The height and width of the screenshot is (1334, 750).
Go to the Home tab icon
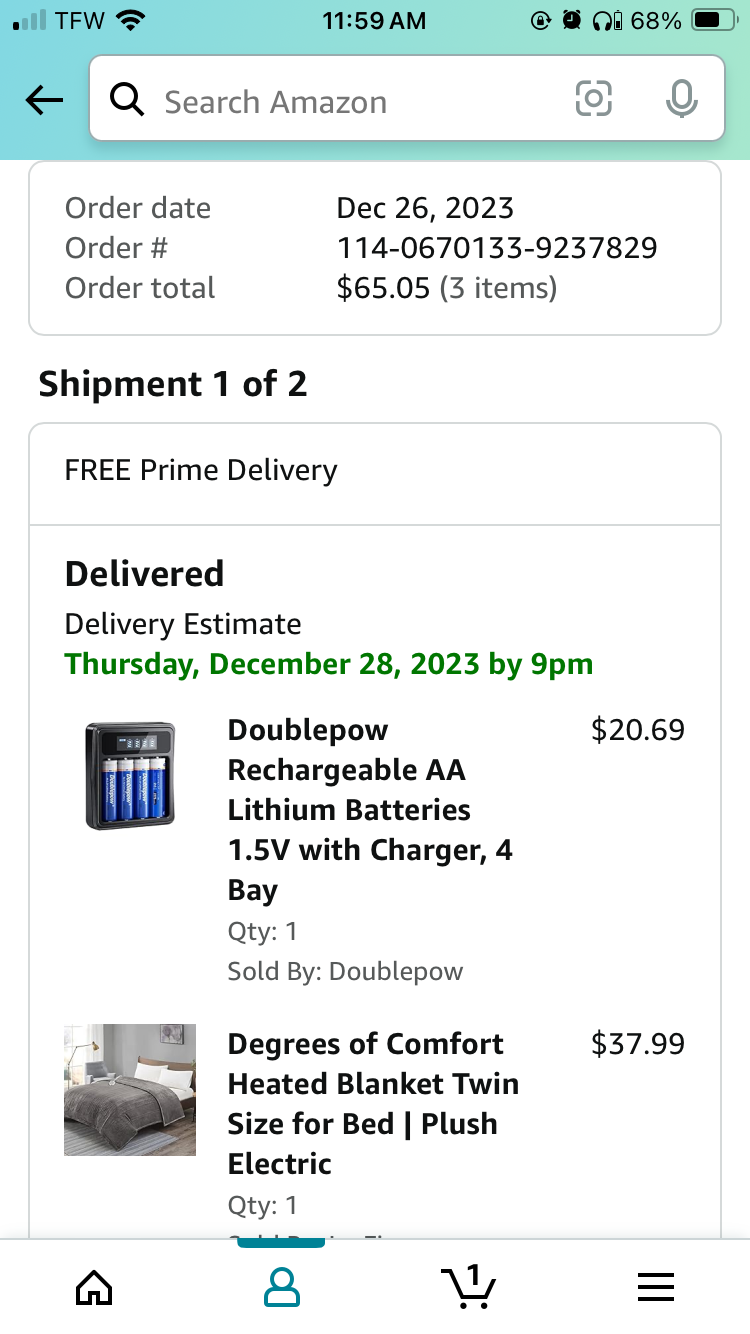coord(94,1287)
